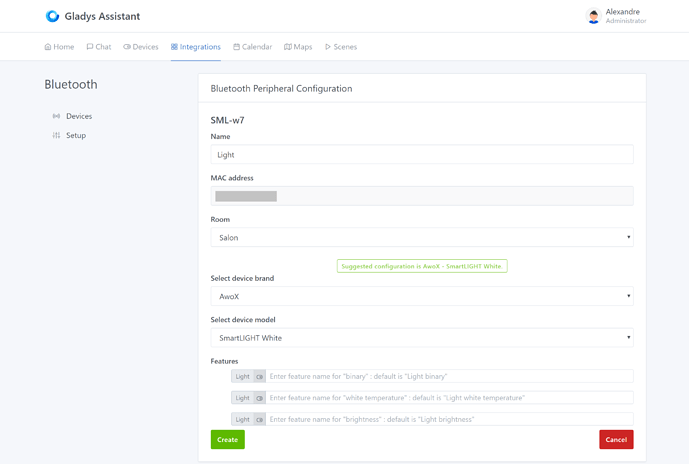Open Alexandre's user avatar menu
This screenshot has height=464, width=689.
point(594,16)
